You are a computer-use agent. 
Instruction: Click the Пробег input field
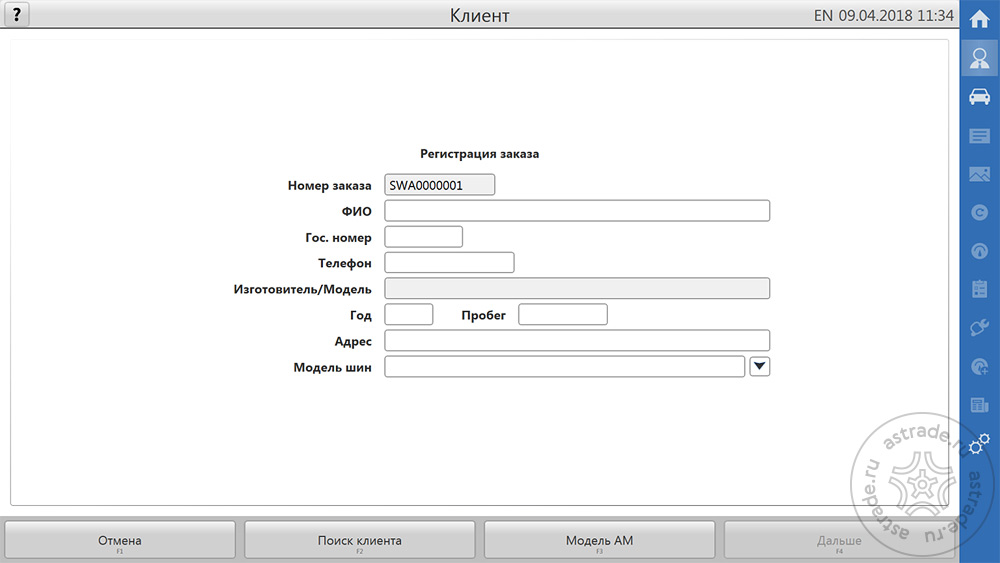tap(563, 314)
